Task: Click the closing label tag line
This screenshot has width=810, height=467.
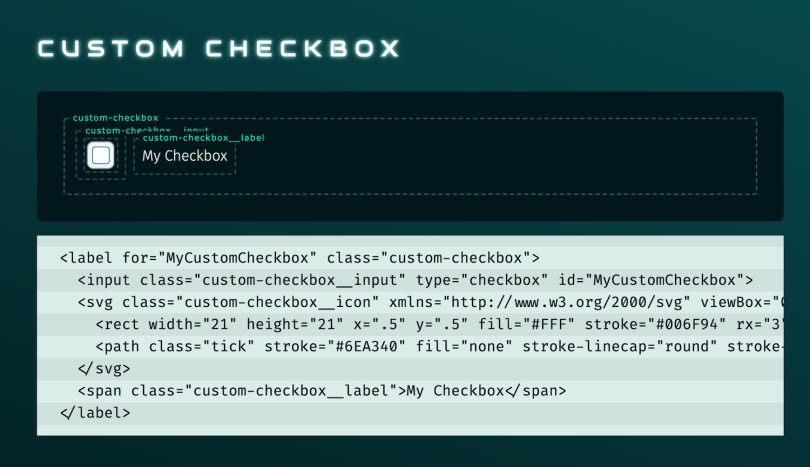Action: (x=95, y=412)
